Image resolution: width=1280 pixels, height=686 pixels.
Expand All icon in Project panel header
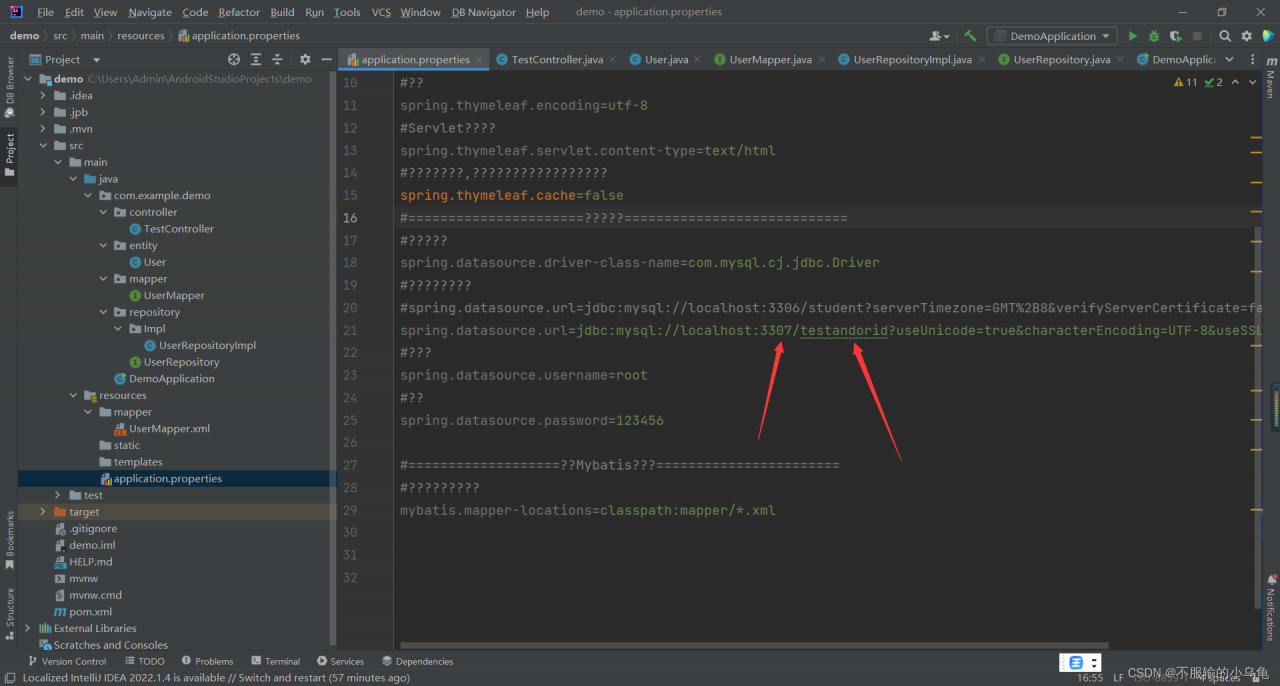(256, 60)
